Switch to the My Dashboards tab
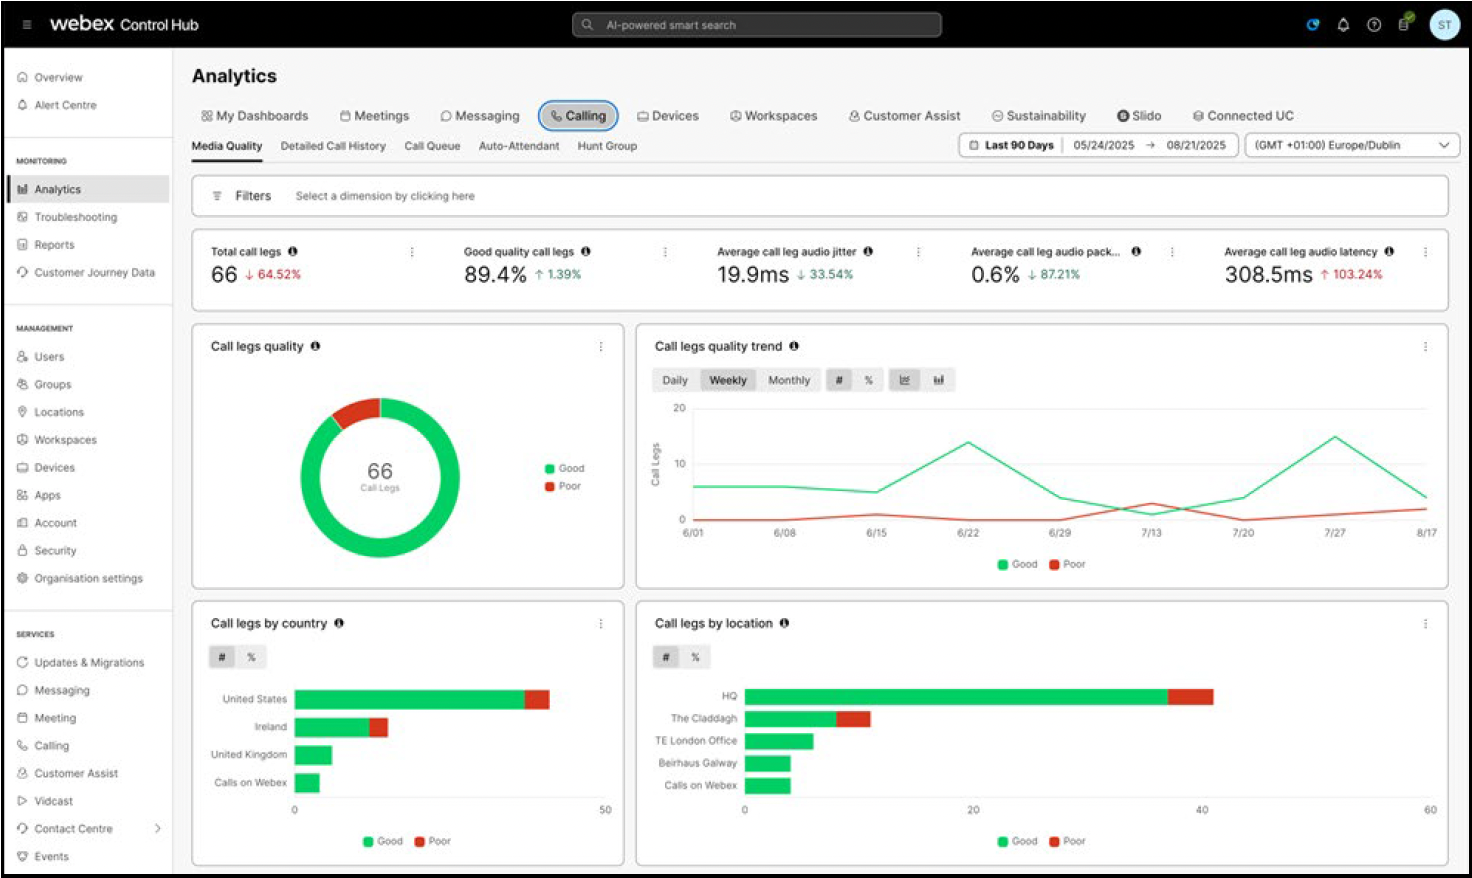1472x878 pixels. [x=255, y=116]
